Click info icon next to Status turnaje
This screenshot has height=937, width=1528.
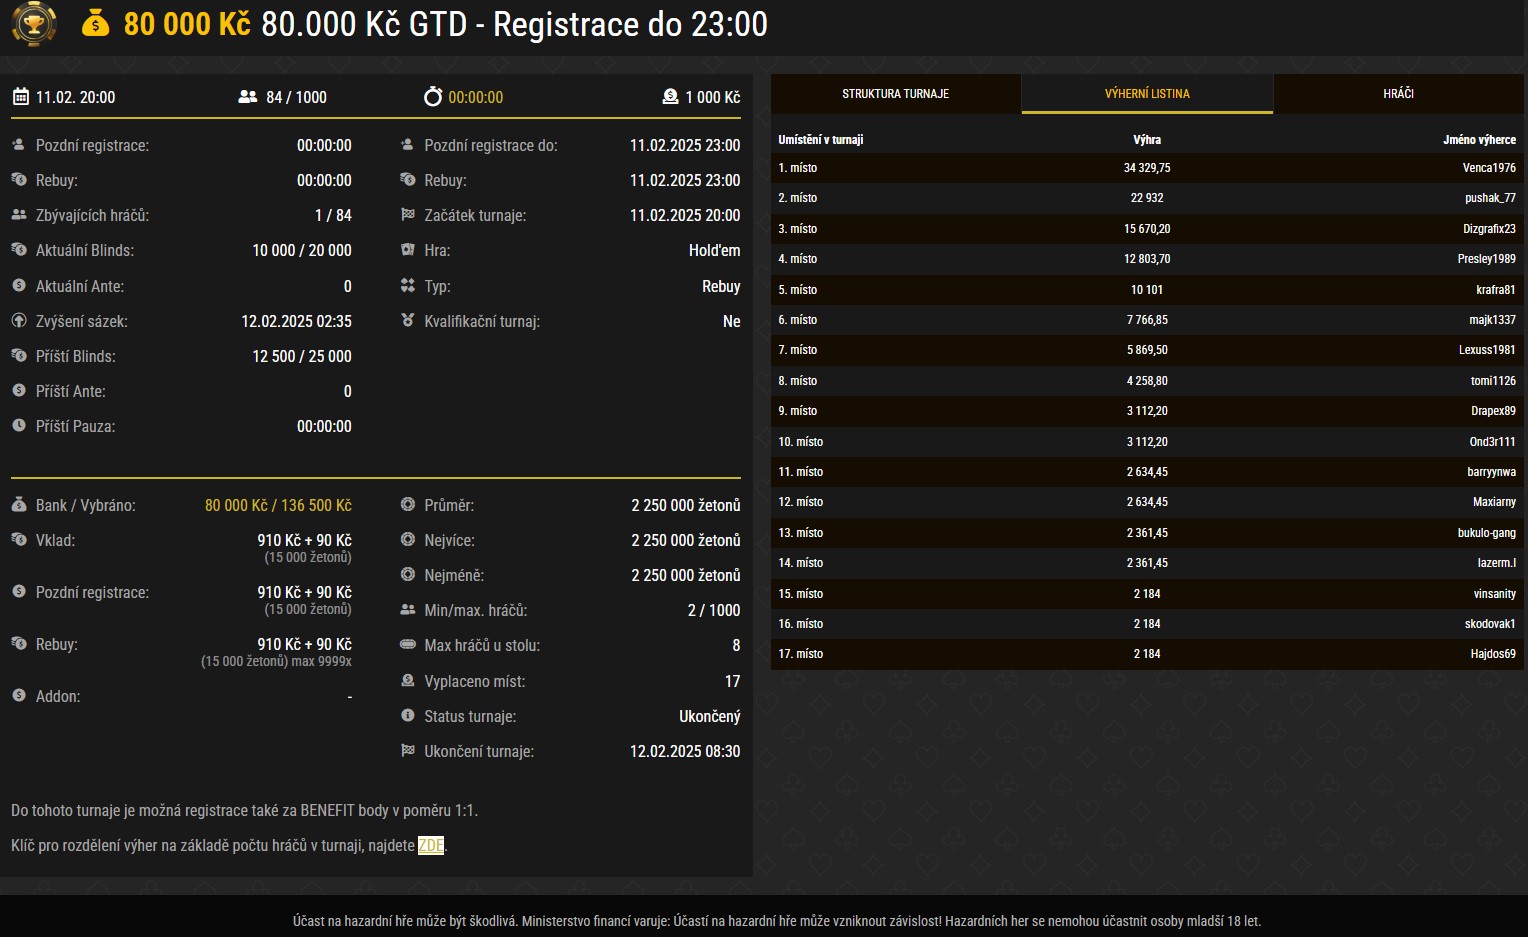tap(407, 716)
